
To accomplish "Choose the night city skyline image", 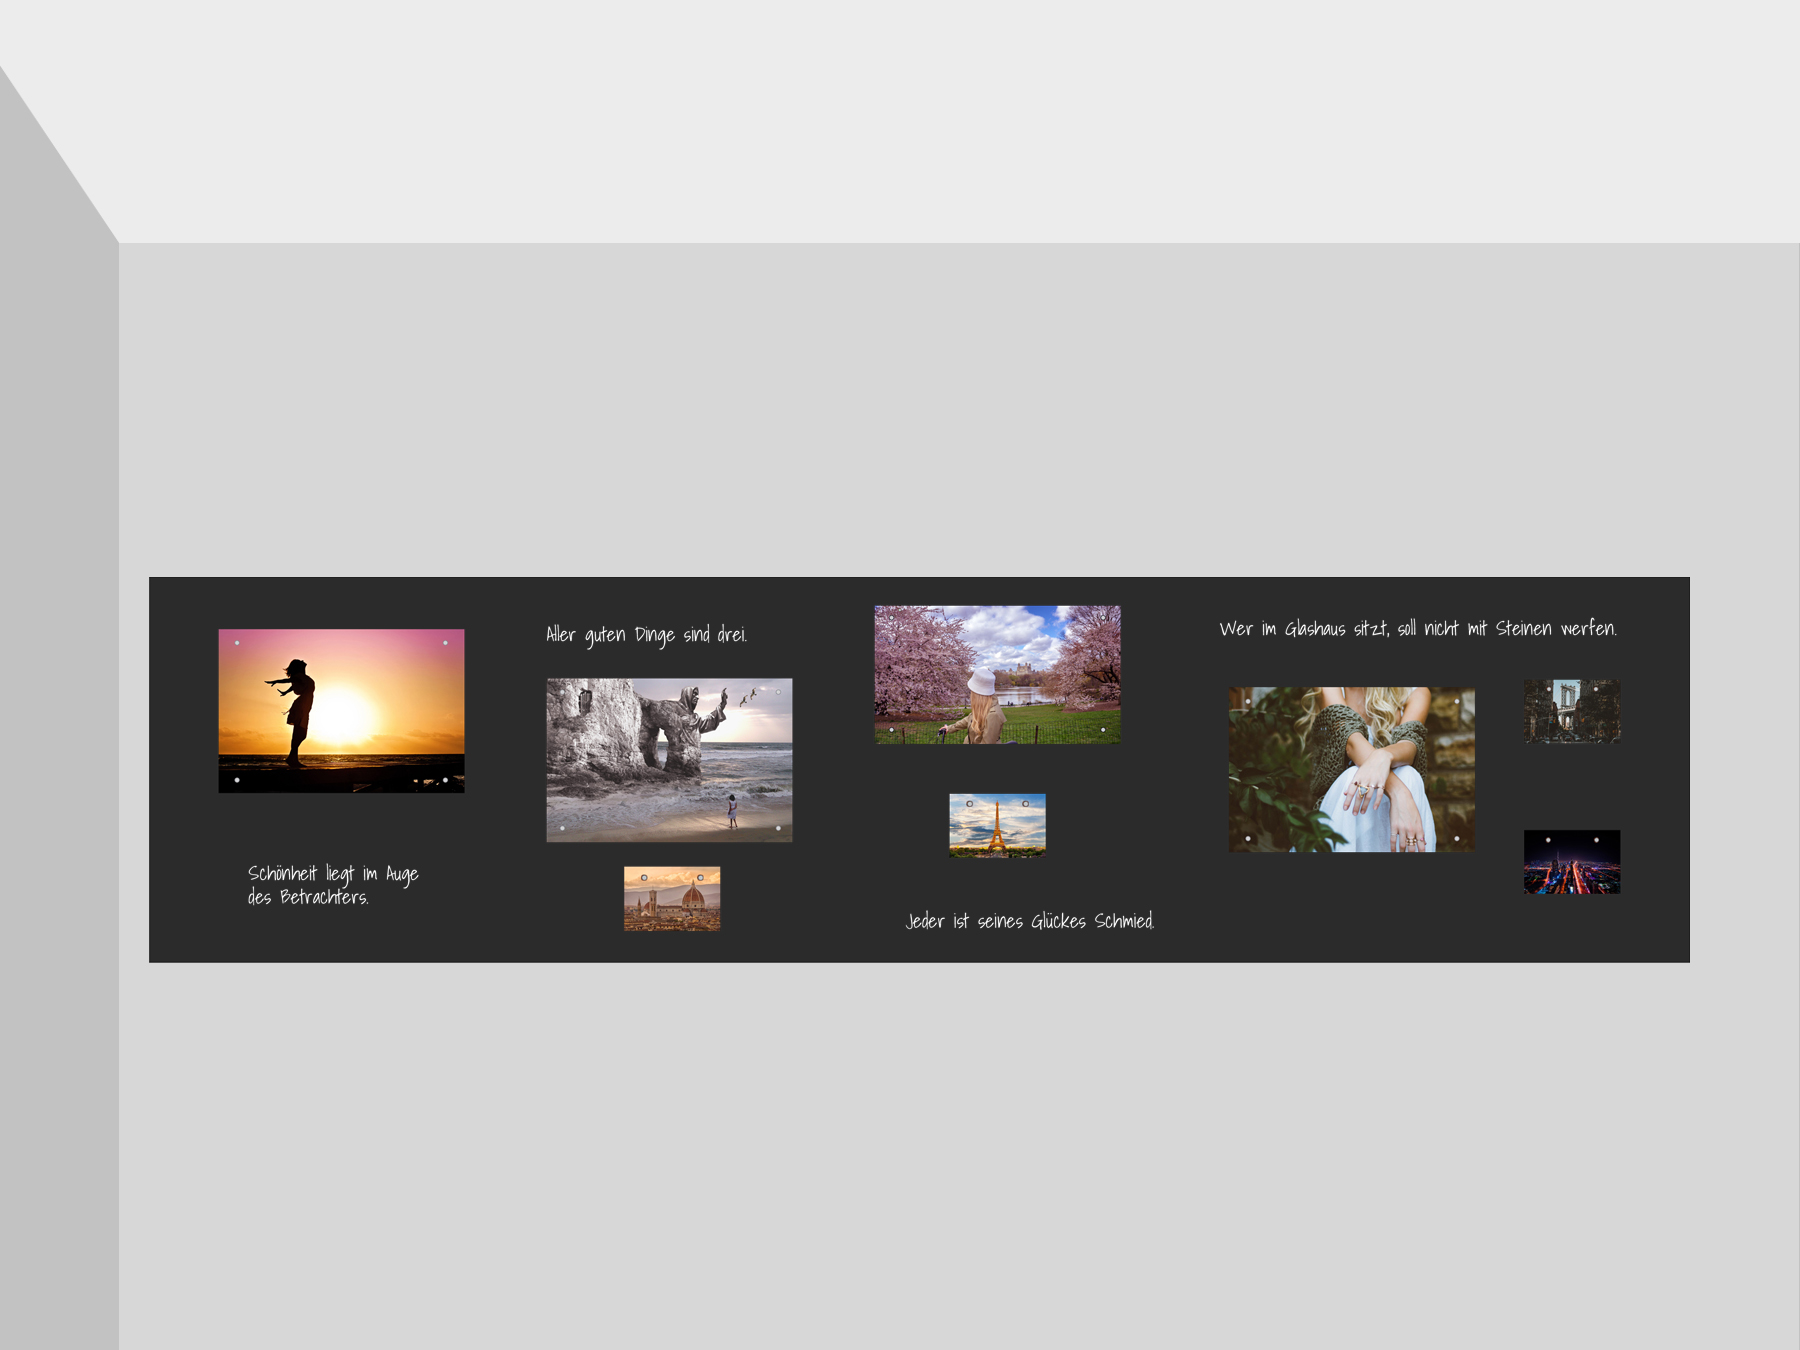I will (x=1571, y=861).
